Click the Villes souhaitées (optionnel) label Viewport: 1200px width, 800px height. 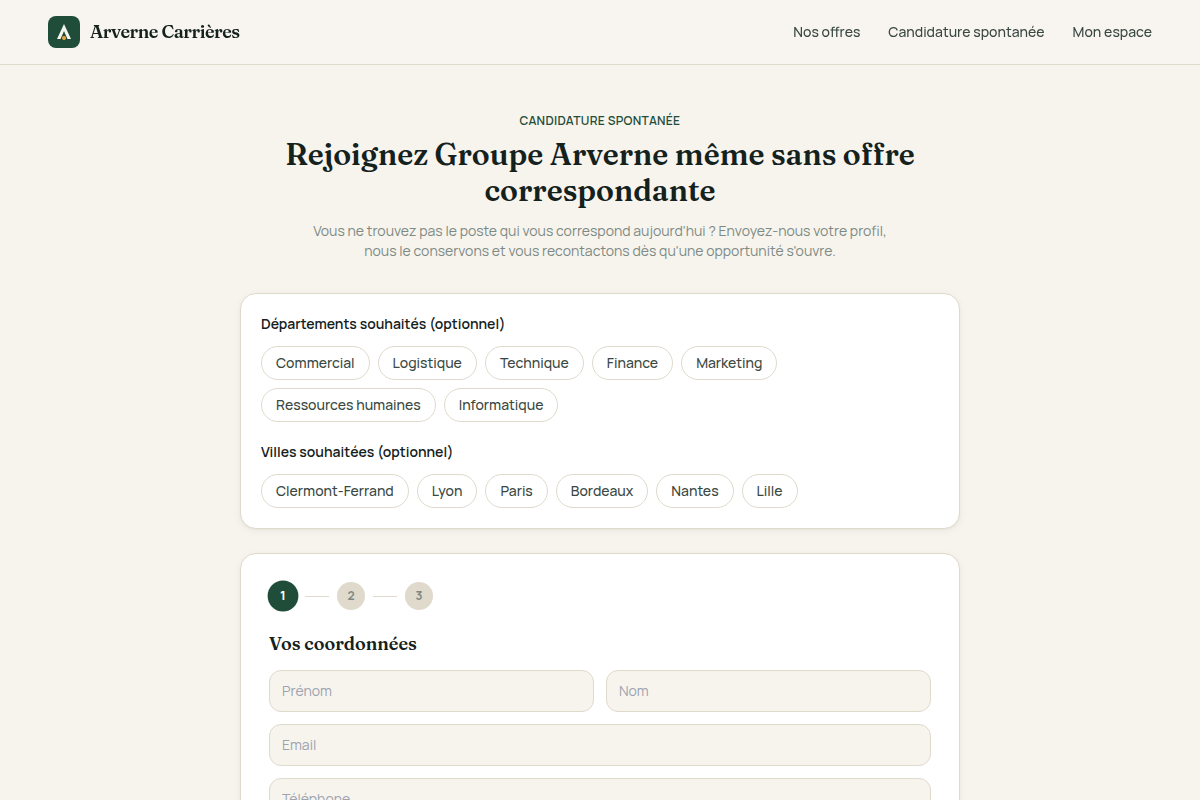pyautogui.click(x=357, y=452)
